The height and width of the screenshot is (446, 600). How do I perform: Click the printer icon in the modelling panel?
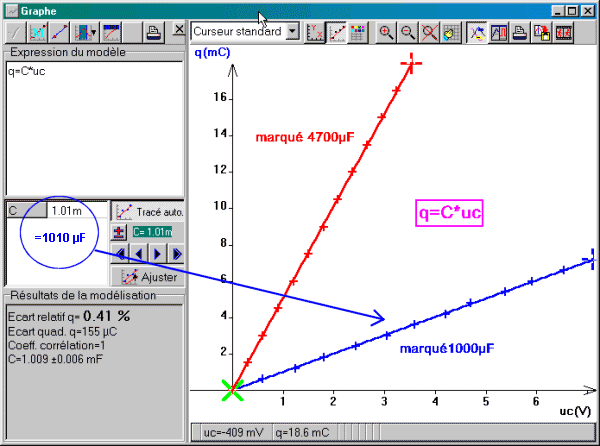tap(154, 32)
